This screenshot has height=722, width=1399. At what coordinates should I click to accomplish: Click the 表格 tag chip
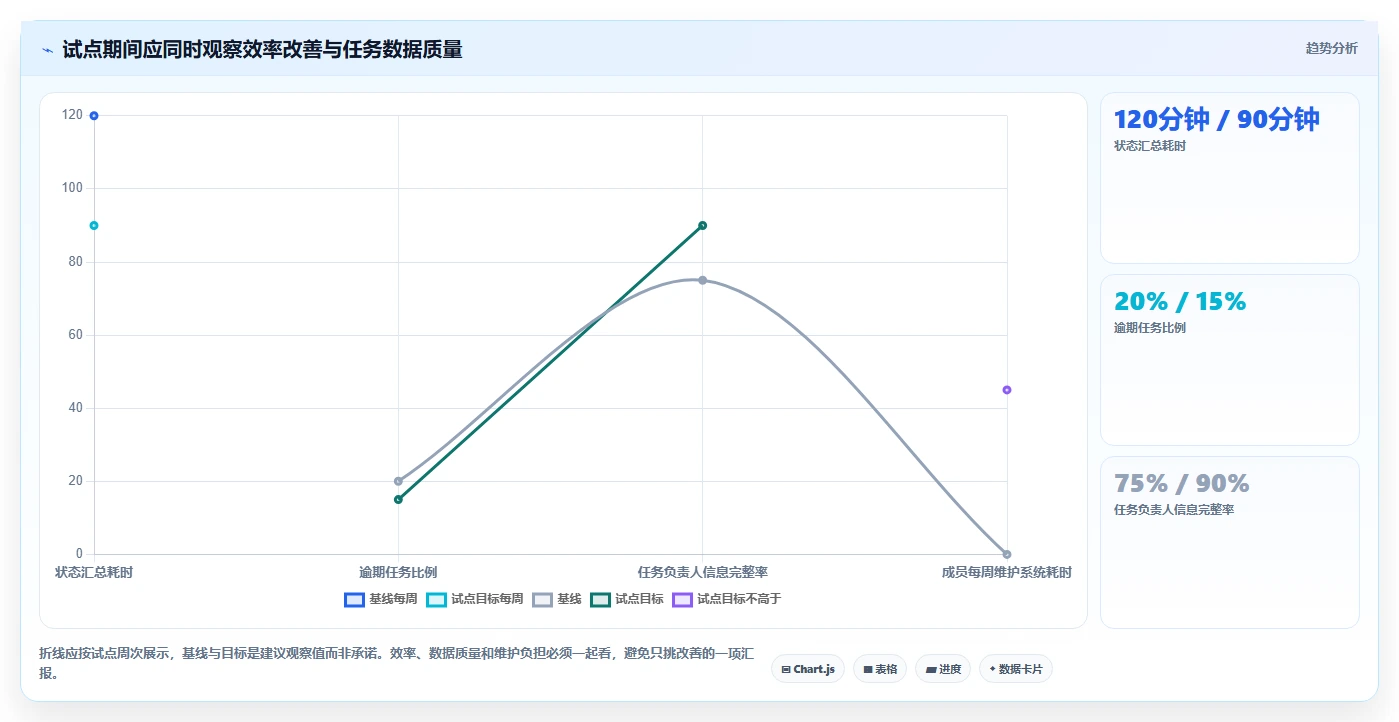(880, 669)
